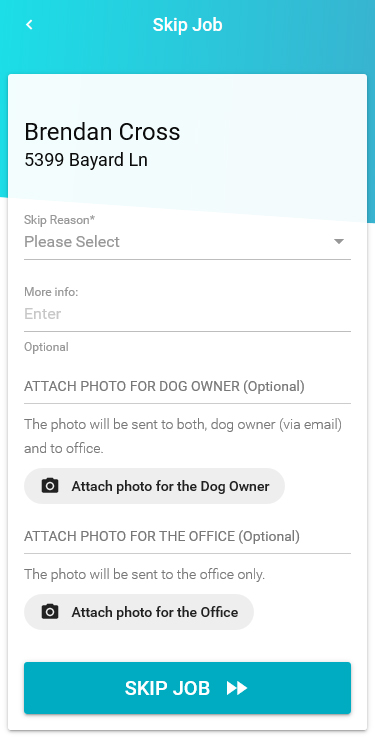Viewport: 375px width, 750px height.
Task: Click the camera icon for Dog Owner photo
Action: point(50,486)
